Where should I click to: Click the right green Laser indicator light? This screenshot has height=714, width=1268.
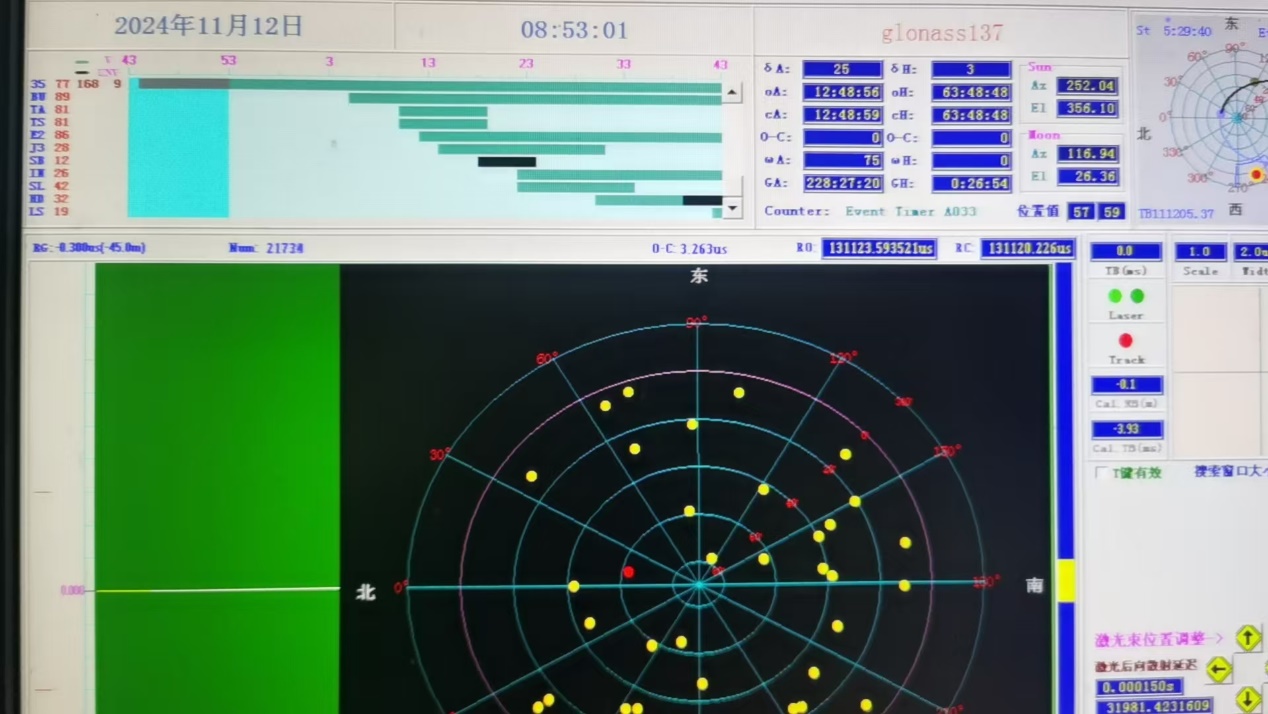(1137, 296)
